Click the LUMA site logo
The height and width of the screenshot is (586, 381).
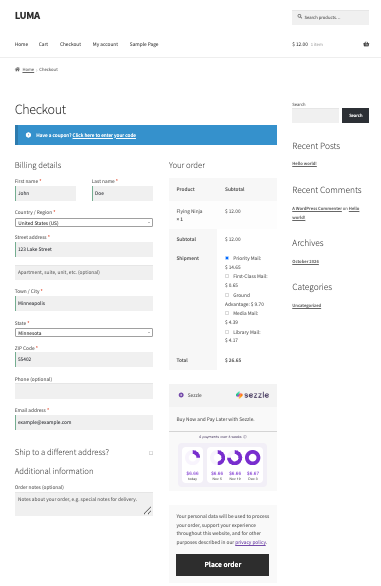[x=27, y=16]
